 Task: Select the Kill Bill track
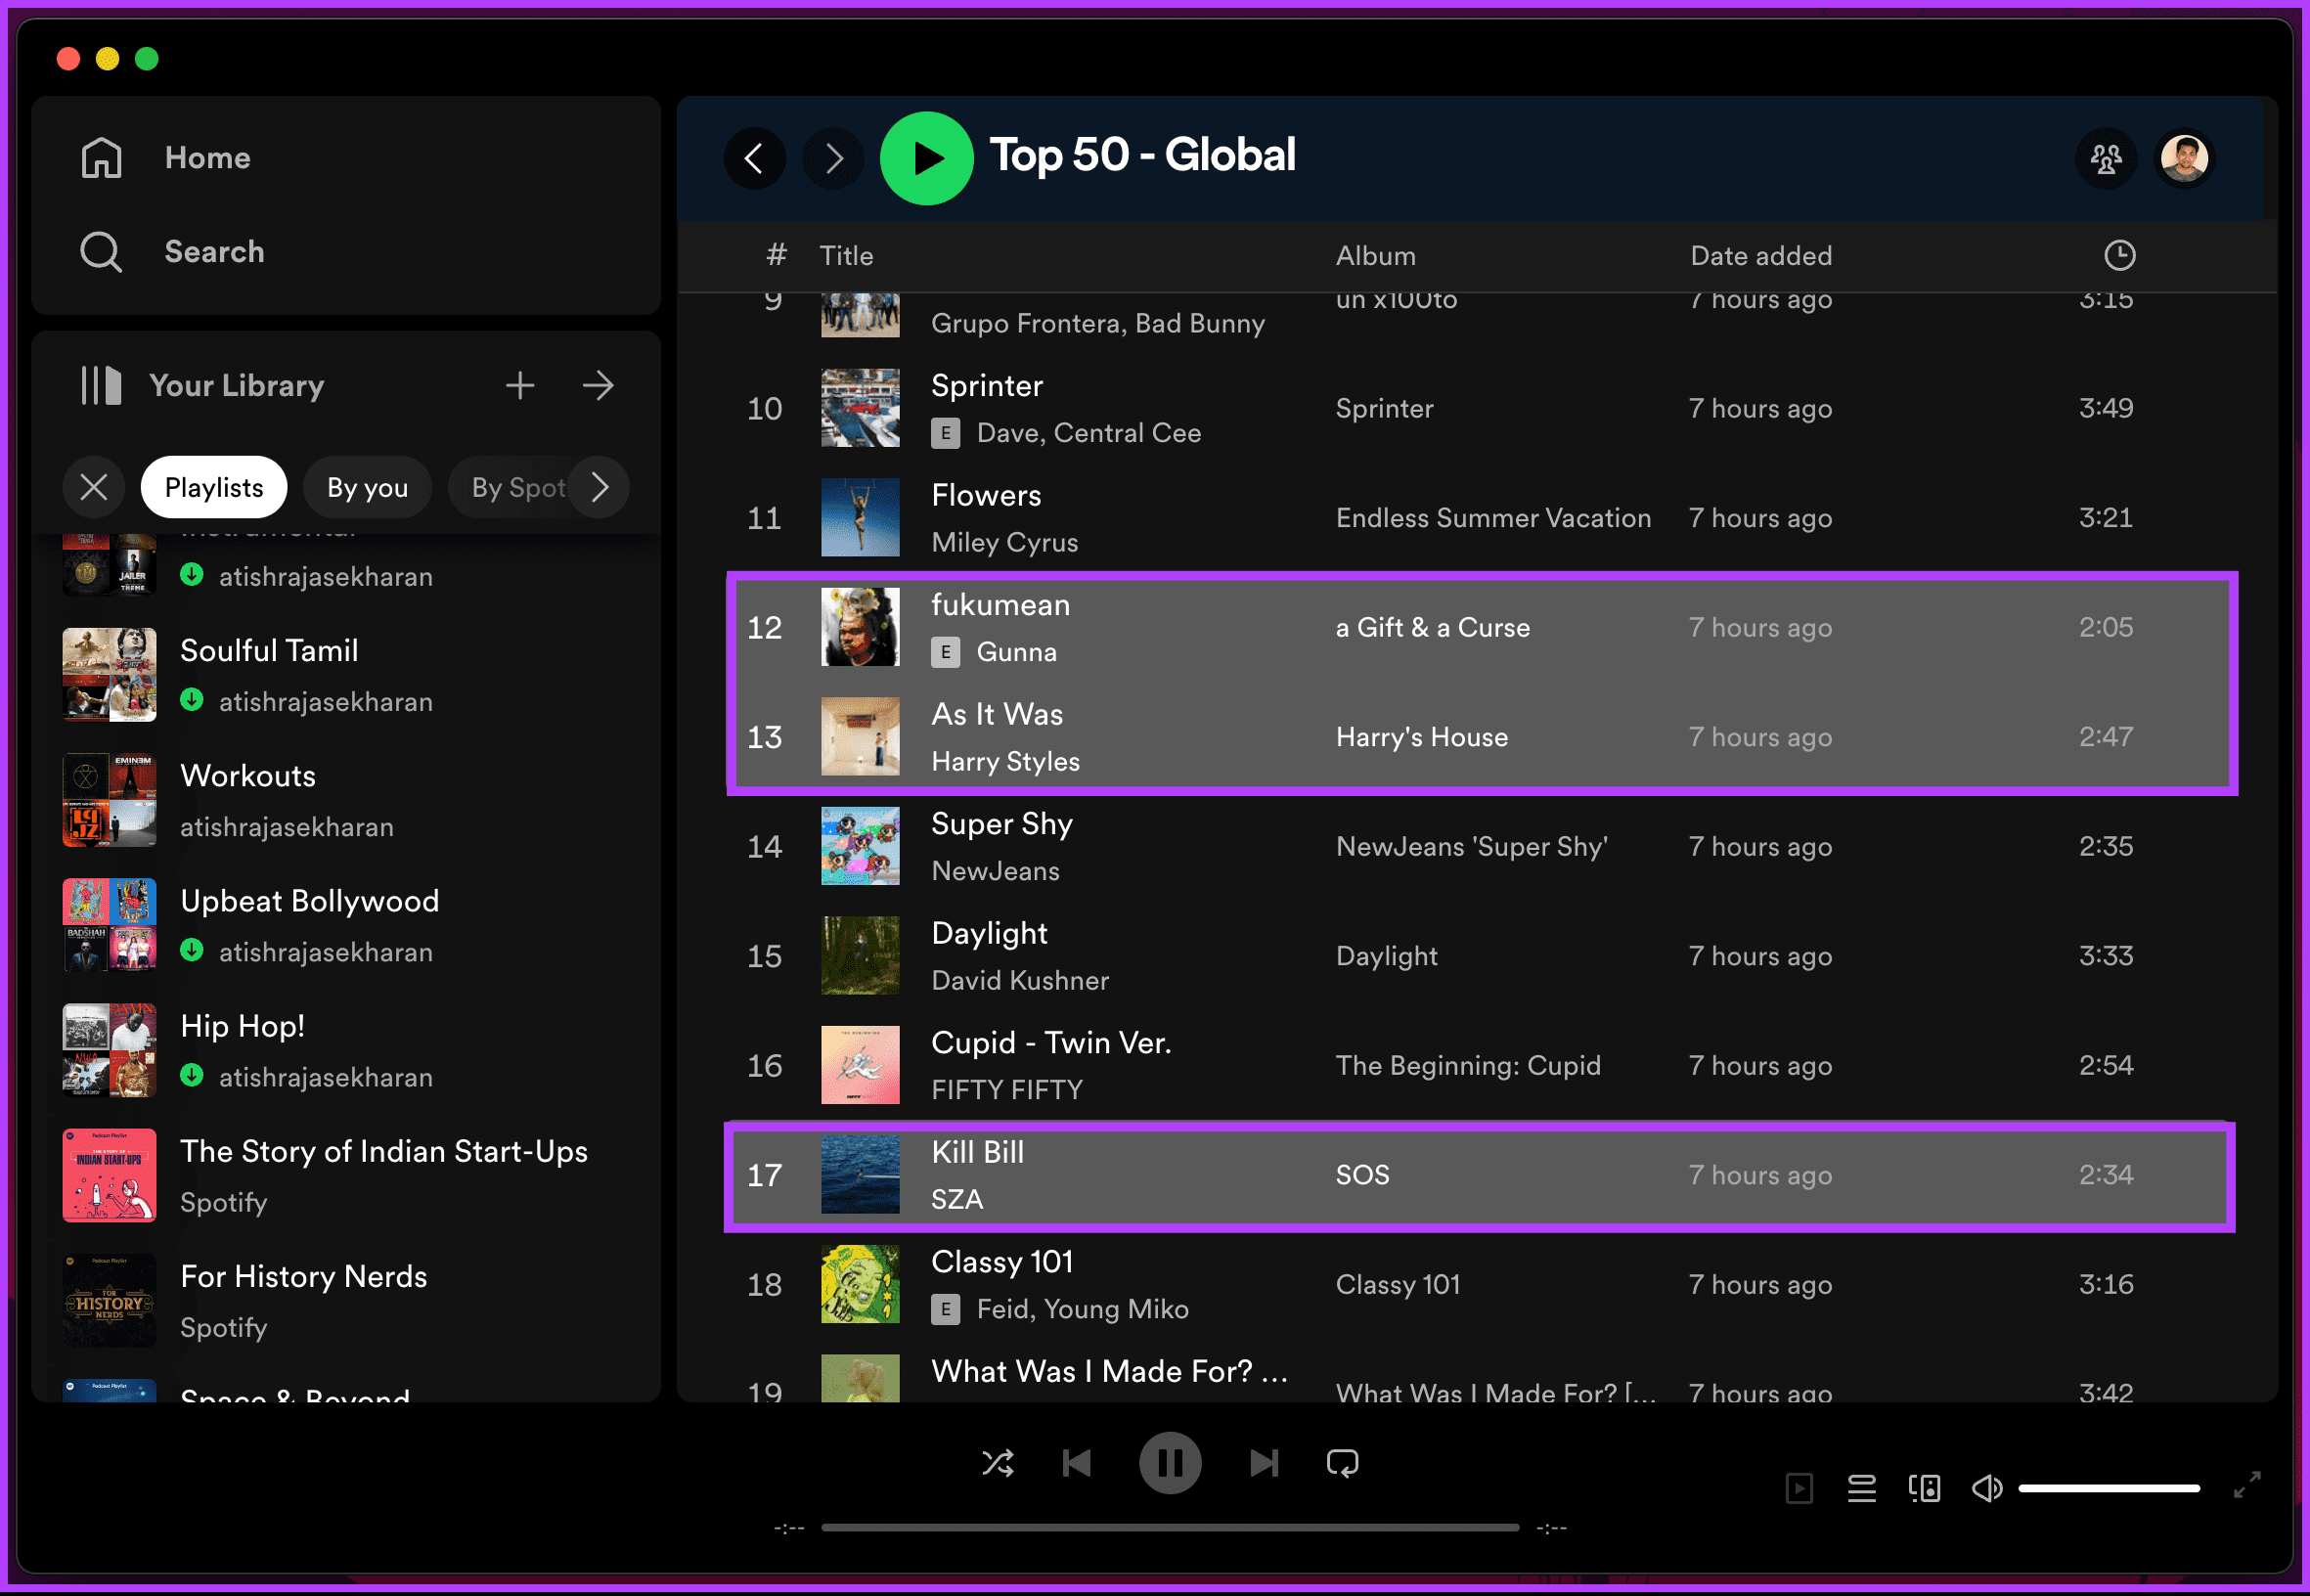pyautogui.click(x=977, y=1152)
